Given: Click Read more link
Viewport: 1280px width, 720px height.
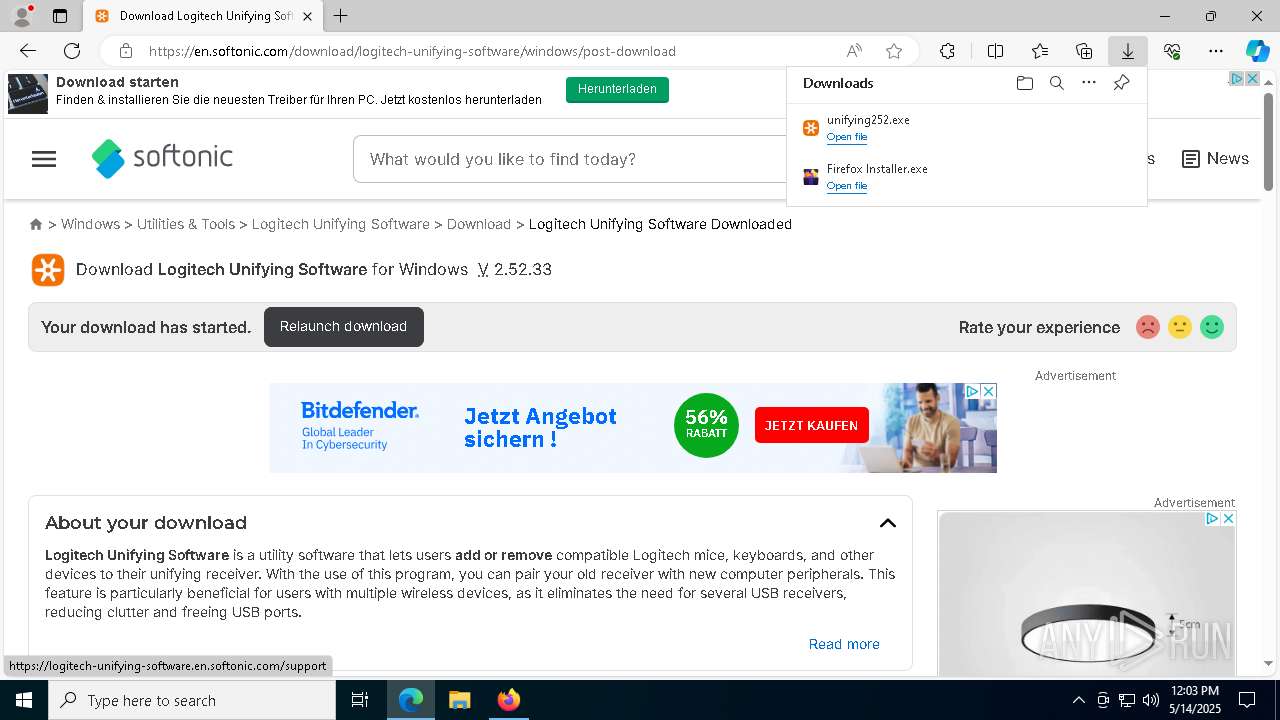Looking at the screenshot, I should pos(844,644).
